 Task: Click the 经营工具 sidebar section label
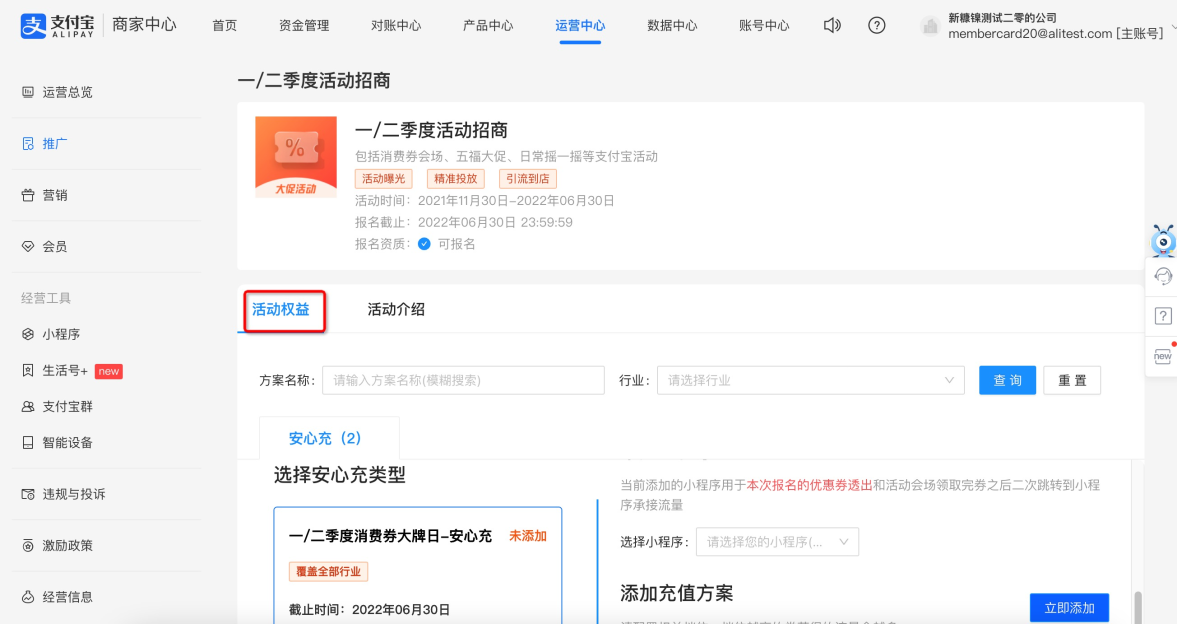(x=46, y=298)
